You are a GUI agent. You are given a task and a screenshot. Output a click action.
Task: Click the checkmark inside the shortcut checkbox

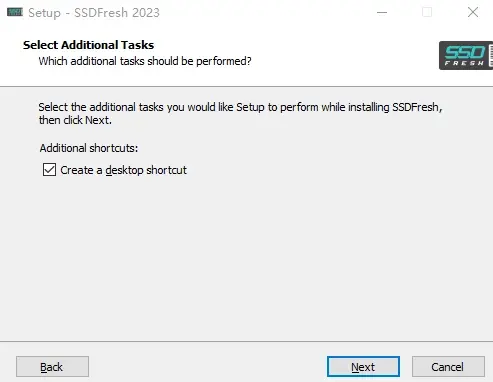pyautogui.click(x=49, y=170)
